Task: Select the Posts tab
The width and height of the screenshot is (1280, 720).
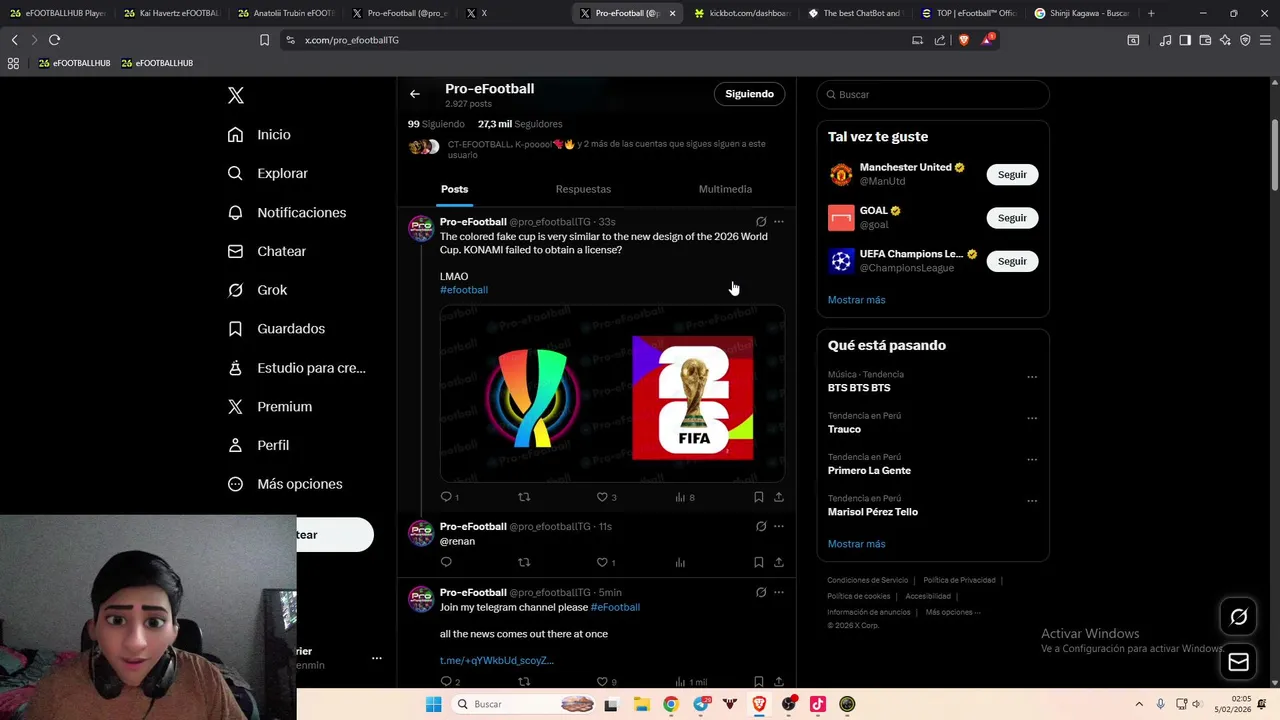Action: point(454,189)
